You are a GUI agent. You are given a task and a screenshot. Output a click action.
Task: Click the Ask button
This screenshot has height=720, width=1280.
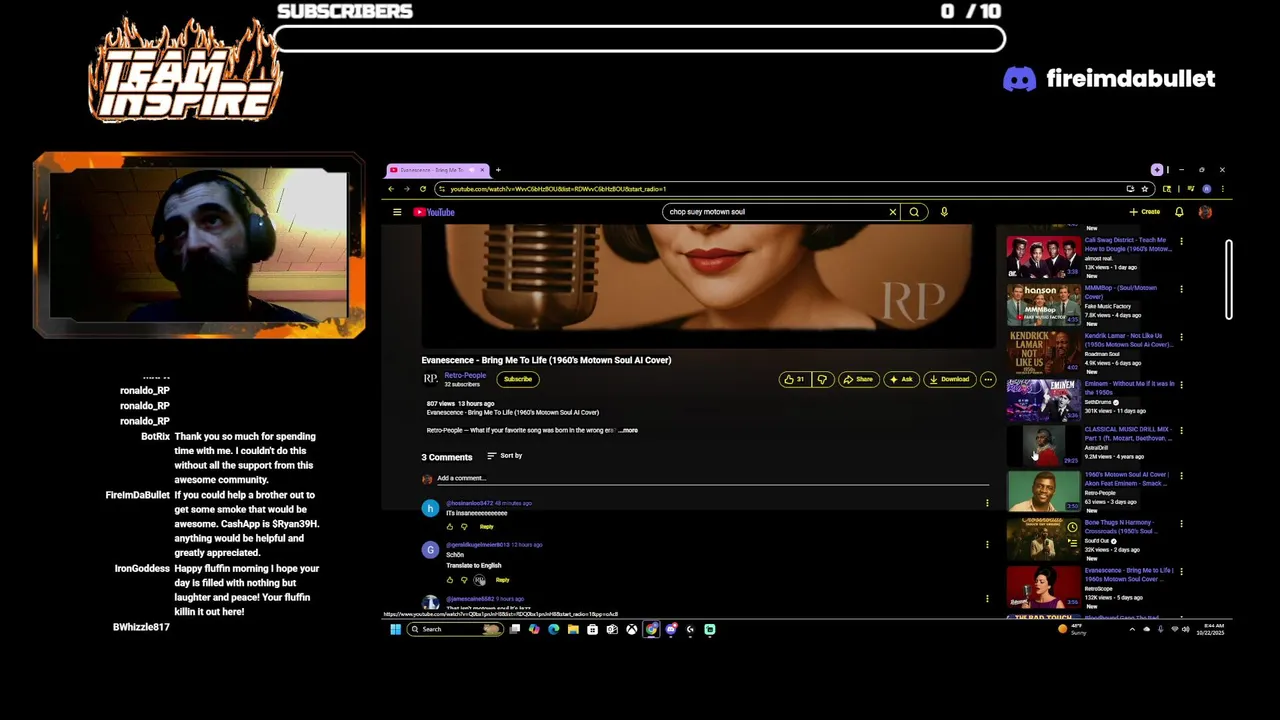901,379
